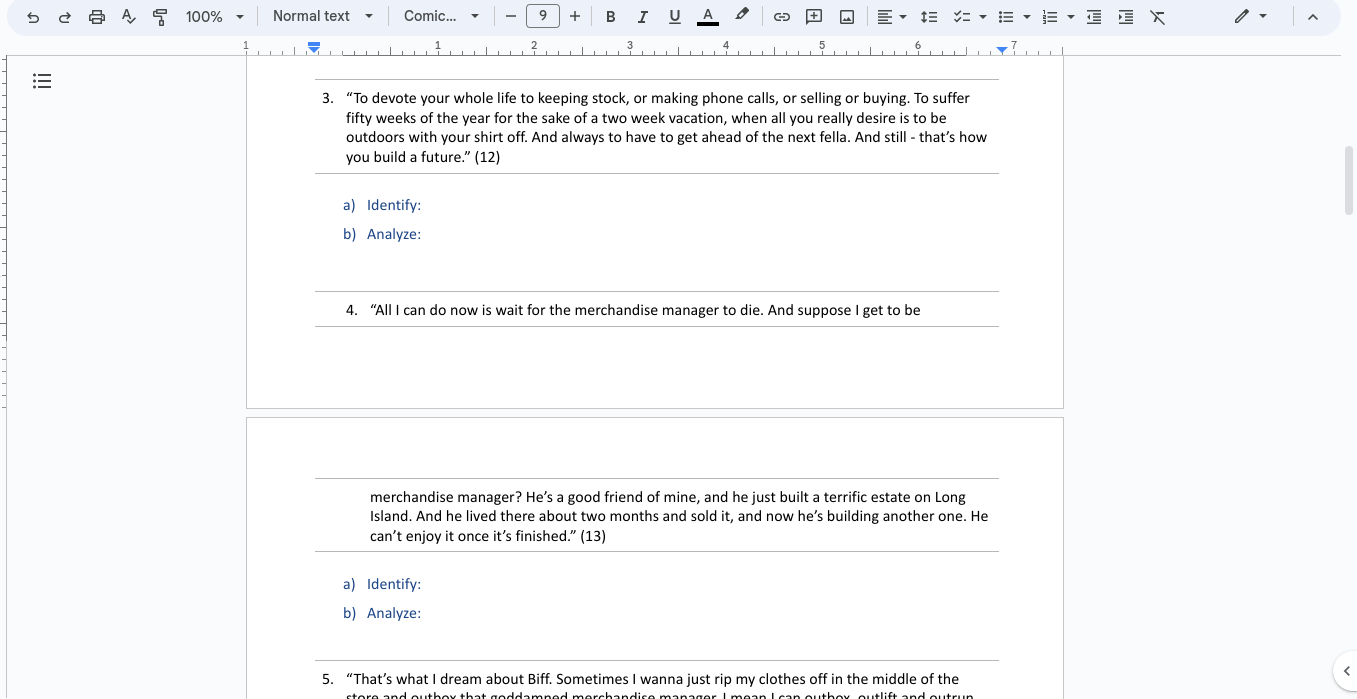Clear text formatting
This screenshot has width=1357, height=699.
(1158, 16)
